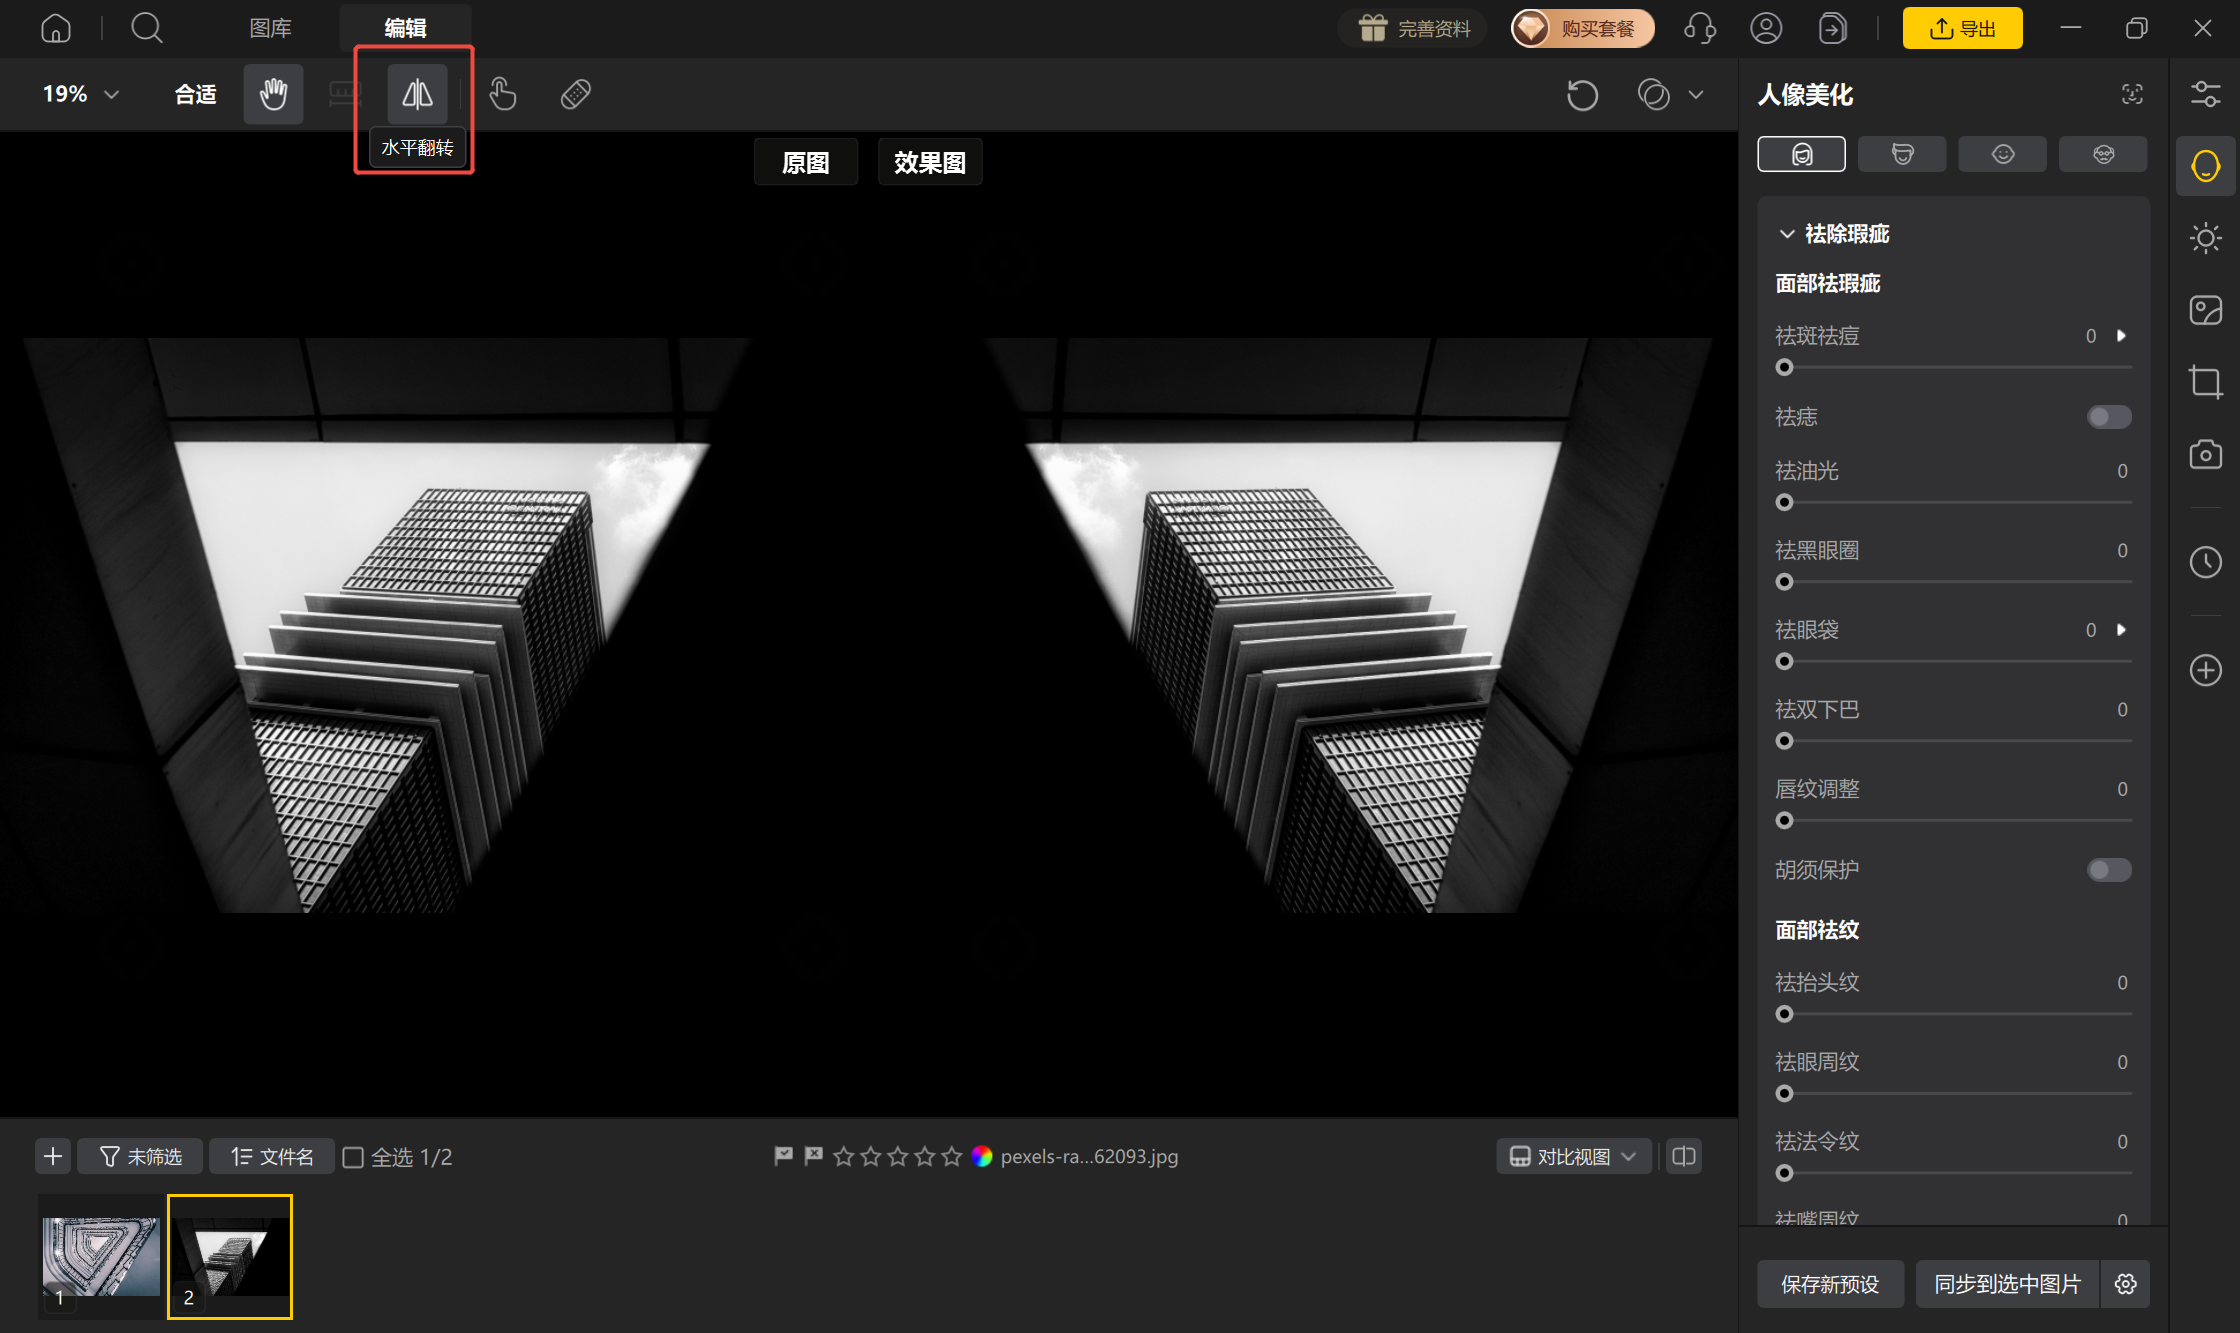Enable the 胡须保护 switch
The width and height of the screenshot is (2240, 1333).
[2109, 870]
